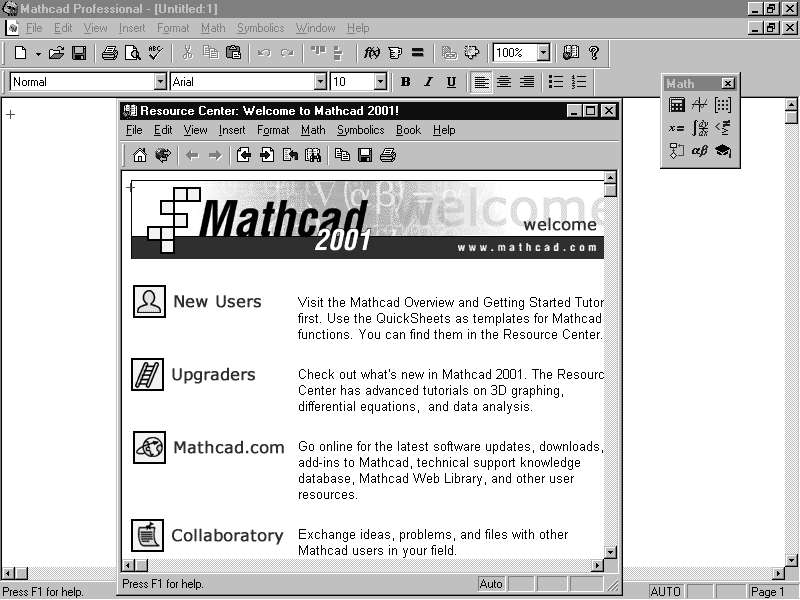Open the Insert menu in the main menu bar
Screen dimensions: 800x600
click(x=132, y=28)
